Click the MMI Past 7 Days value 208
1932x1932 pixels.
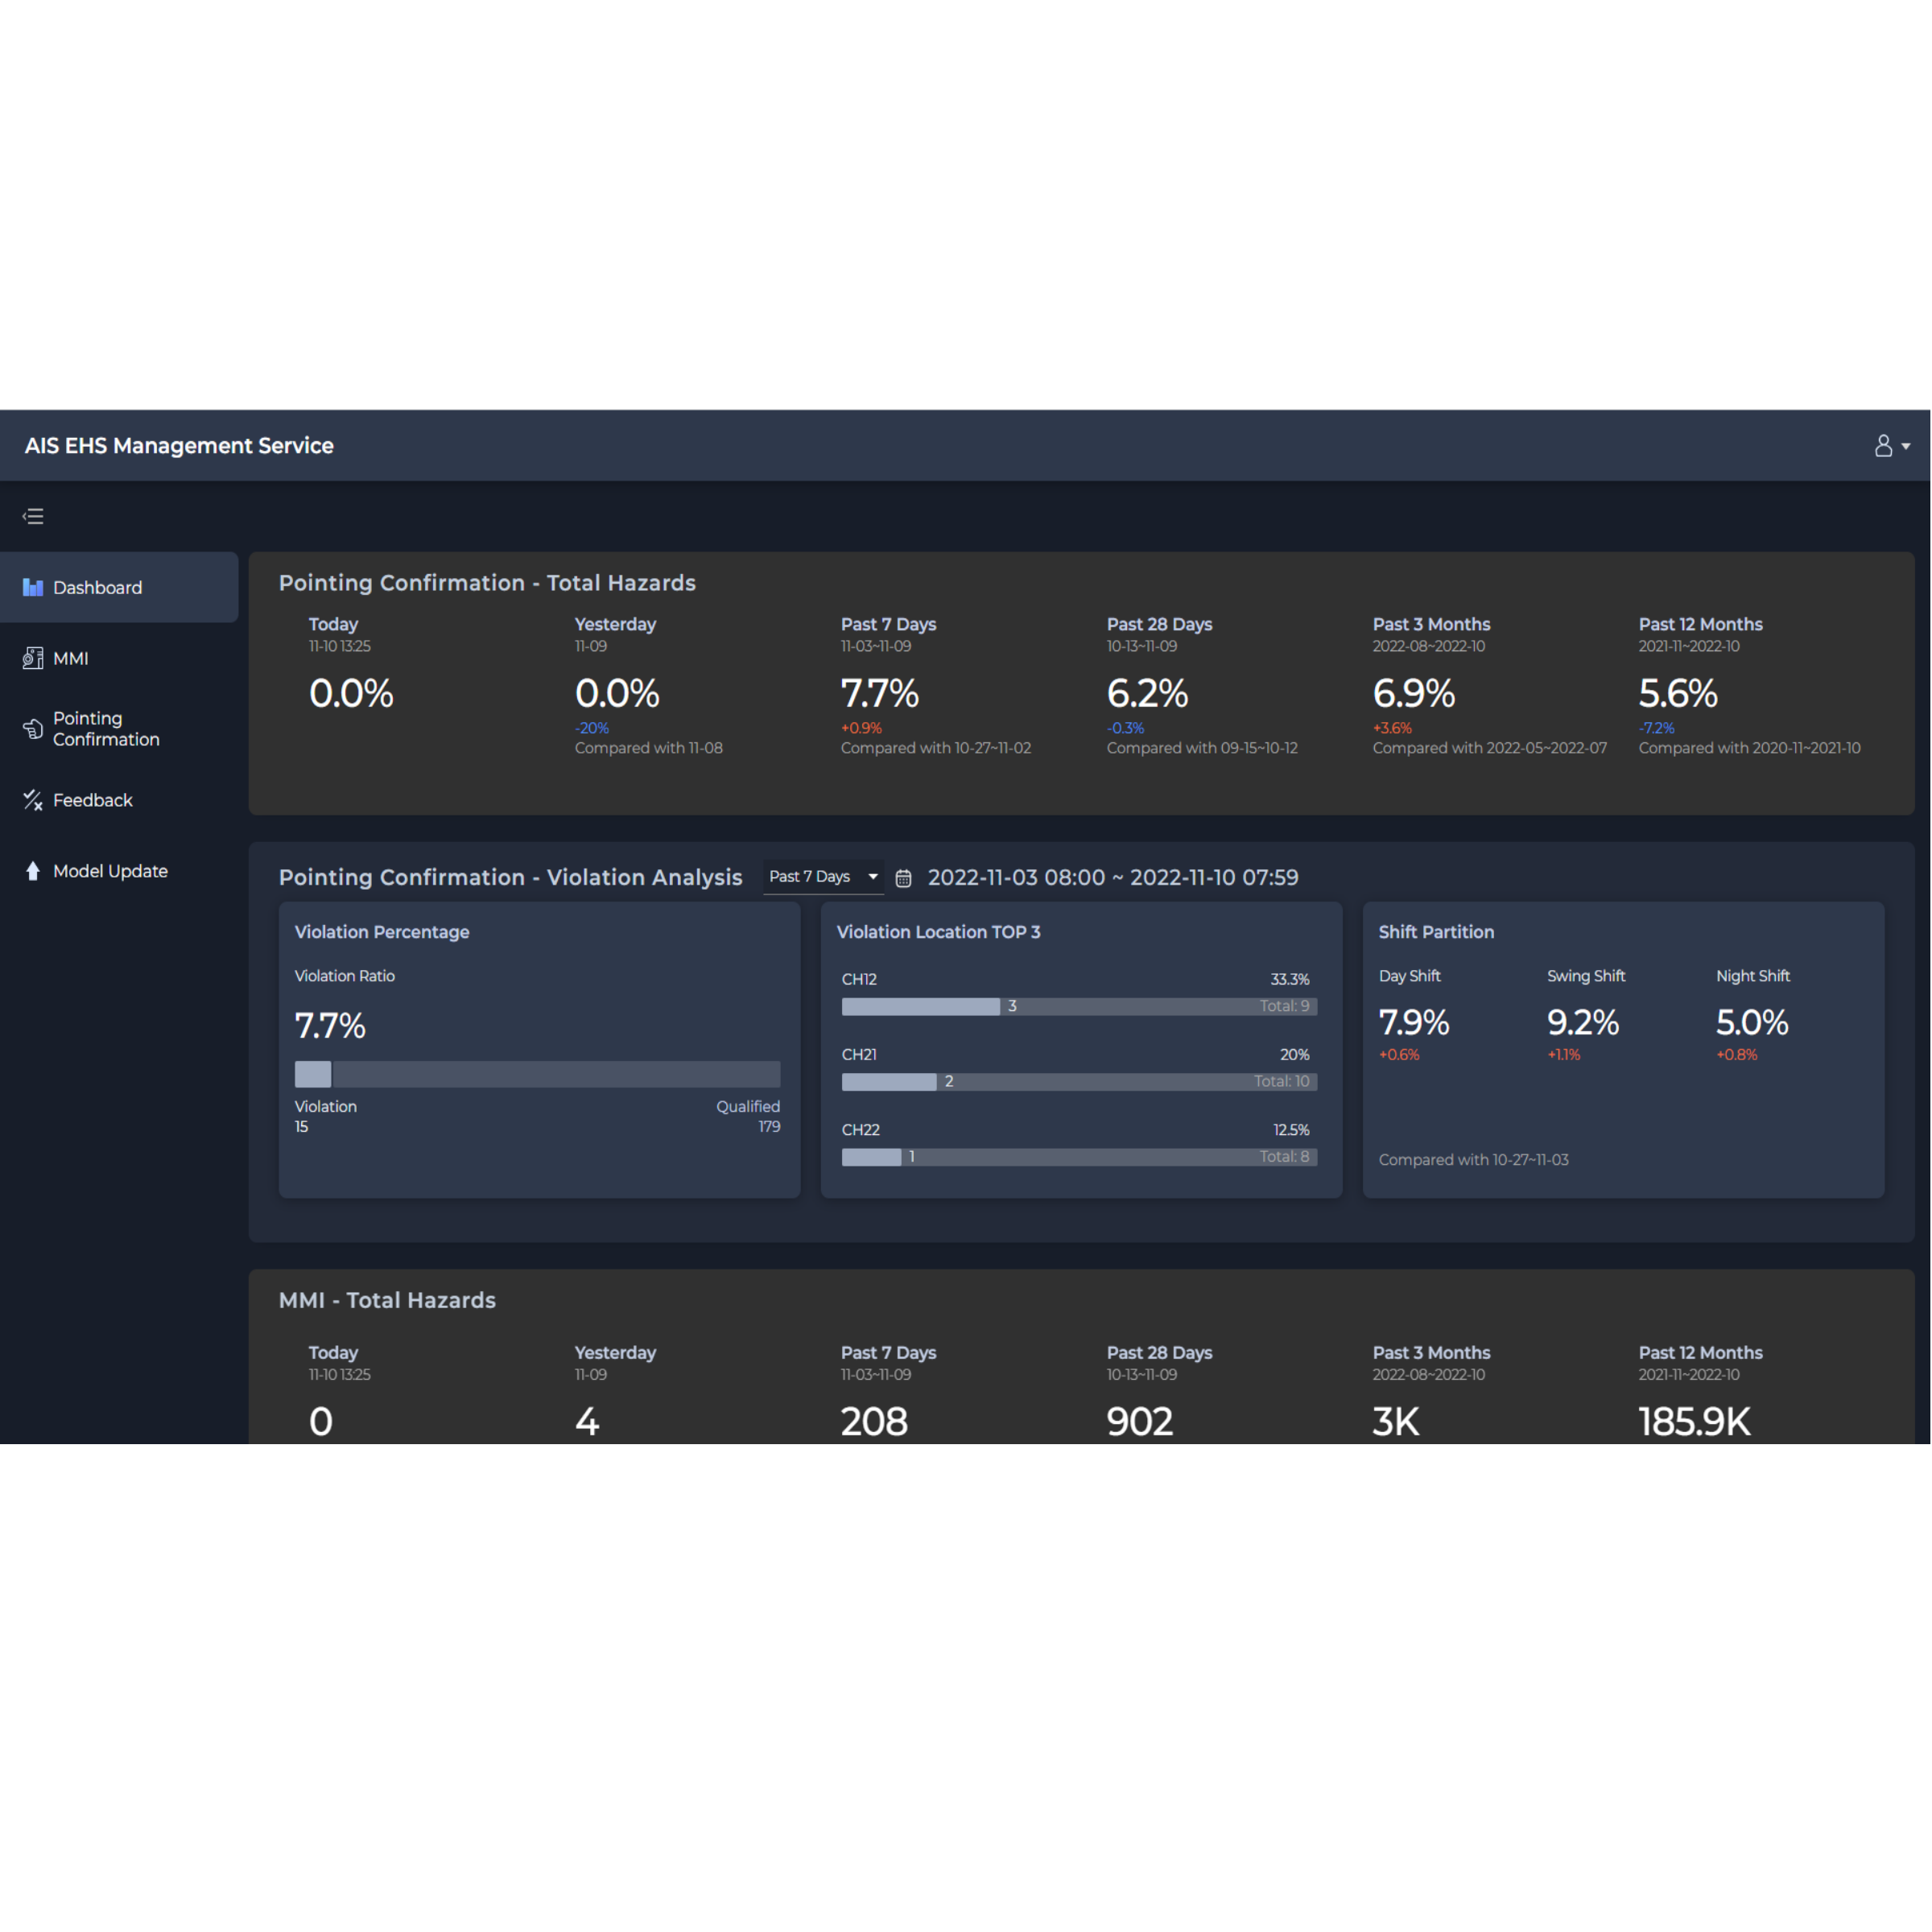874,1421
